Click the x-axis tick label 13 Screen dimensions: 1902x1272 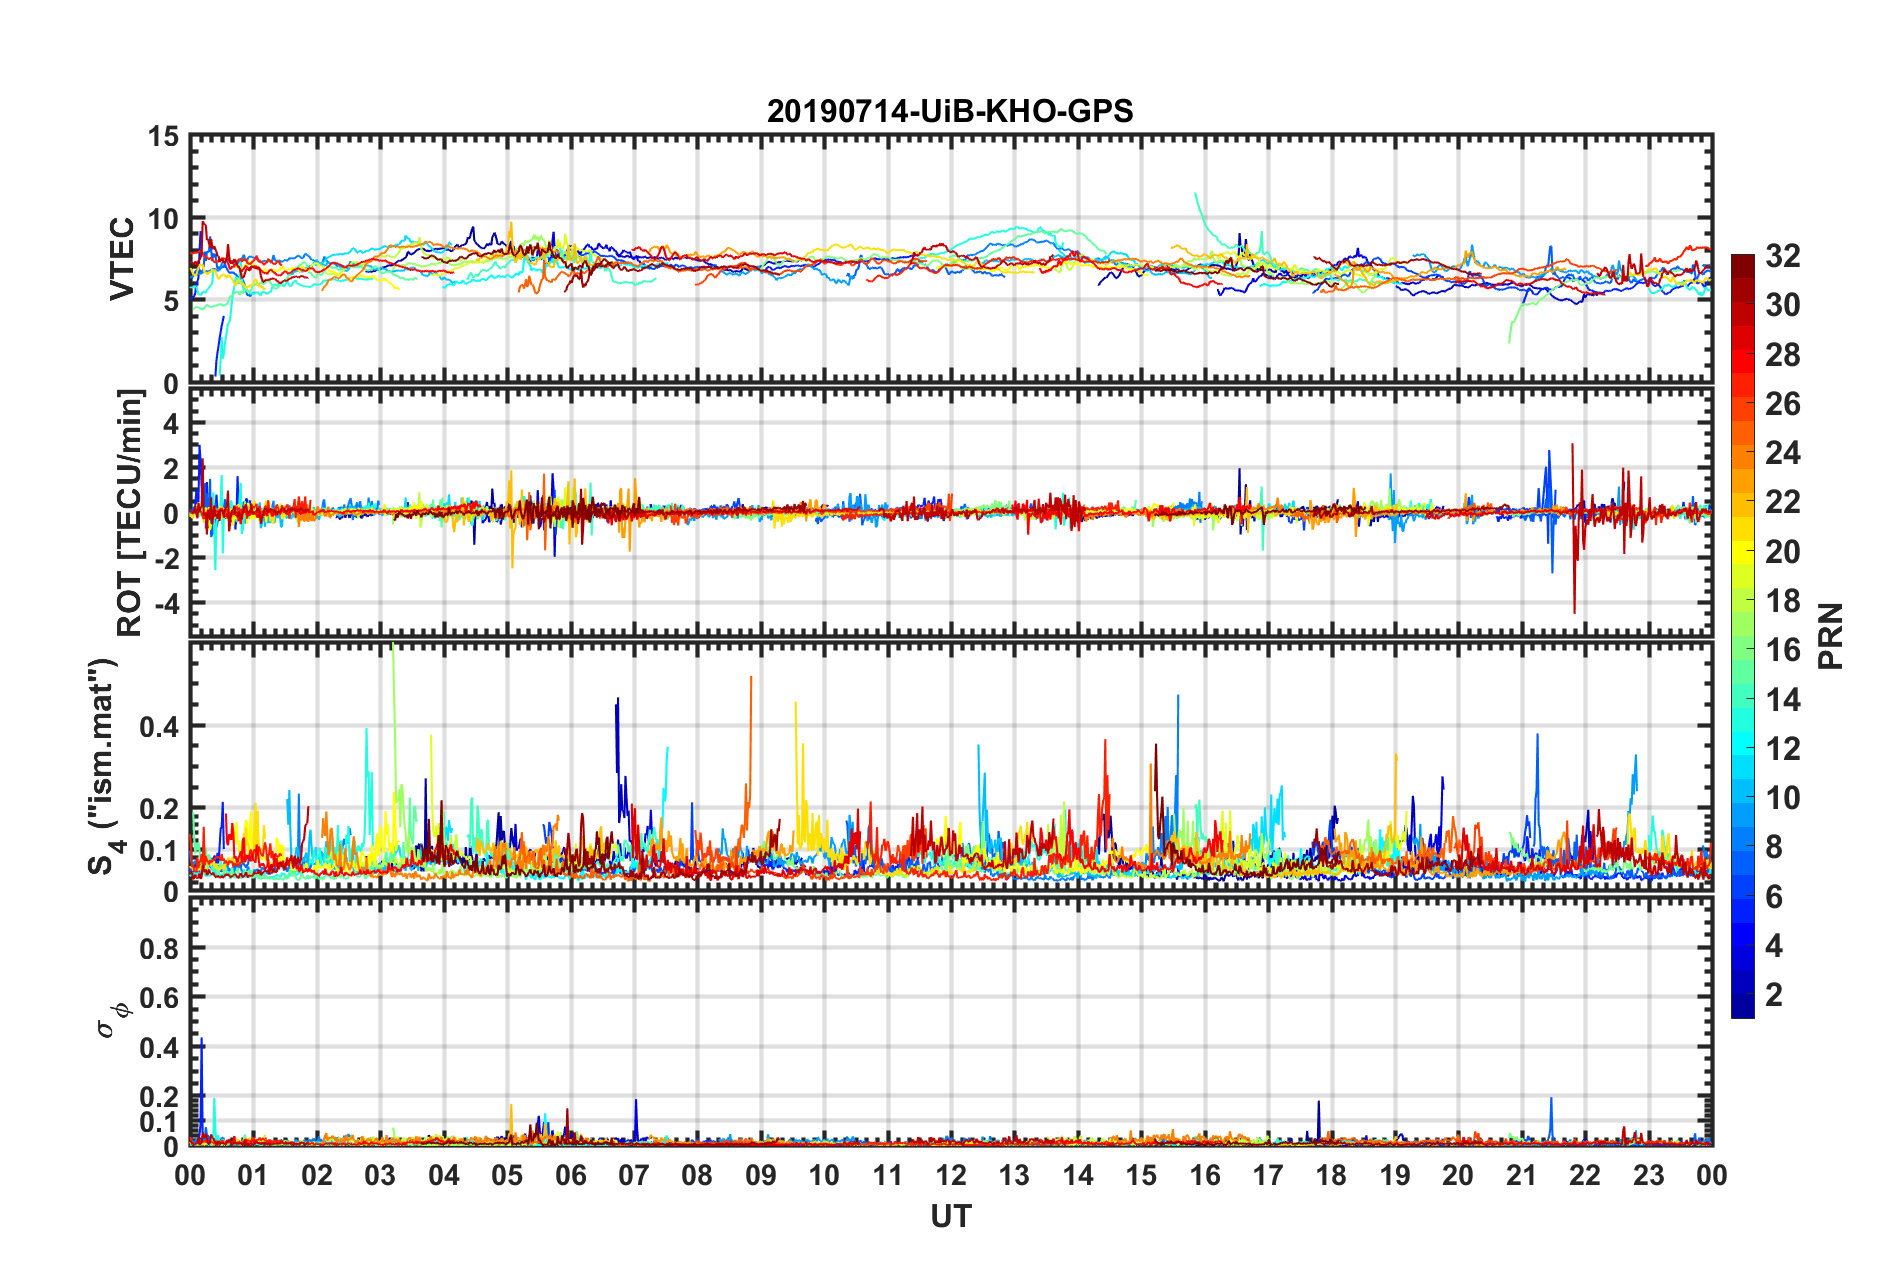tap(1014, 1175)
